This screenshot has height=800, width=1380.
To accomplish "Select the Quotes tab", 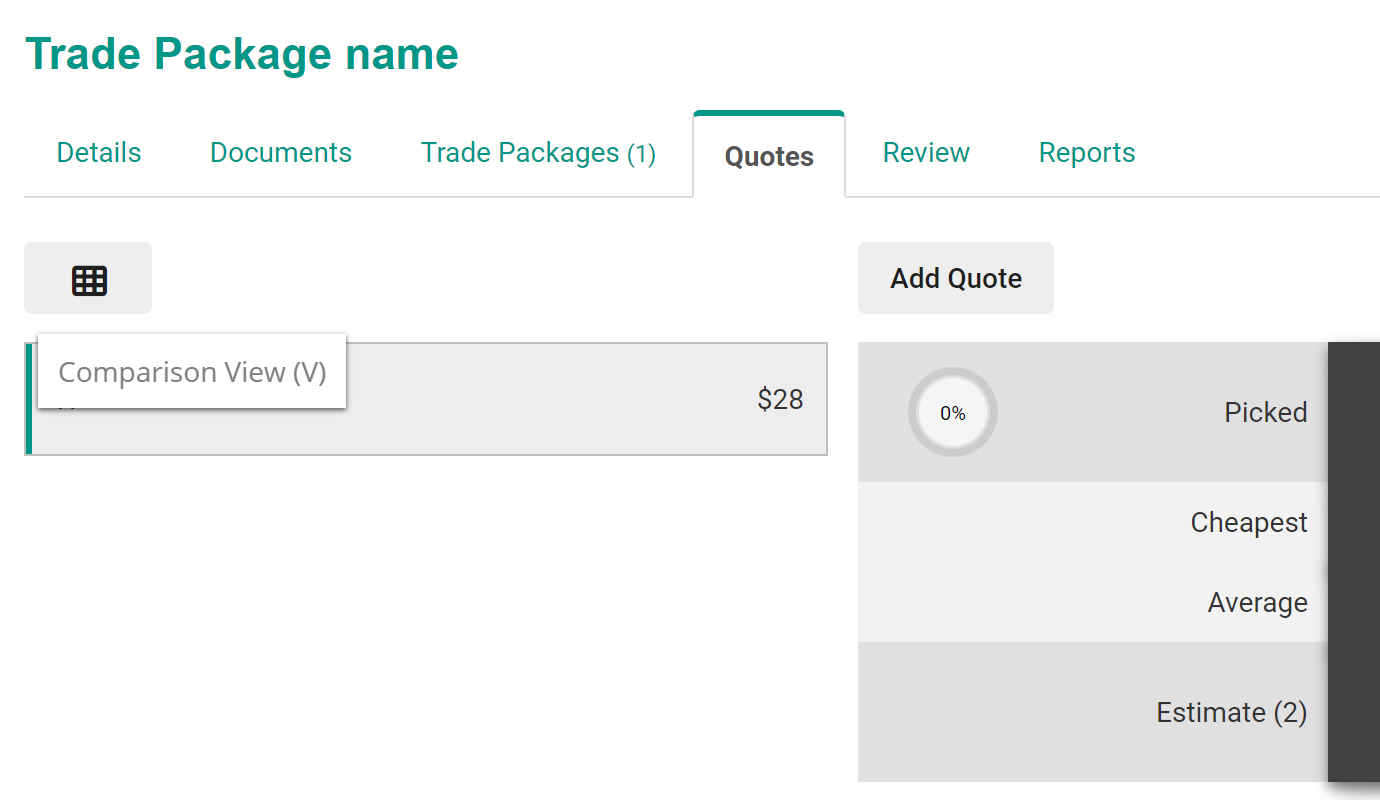I will pyautogui.click(x=769, y=156).
